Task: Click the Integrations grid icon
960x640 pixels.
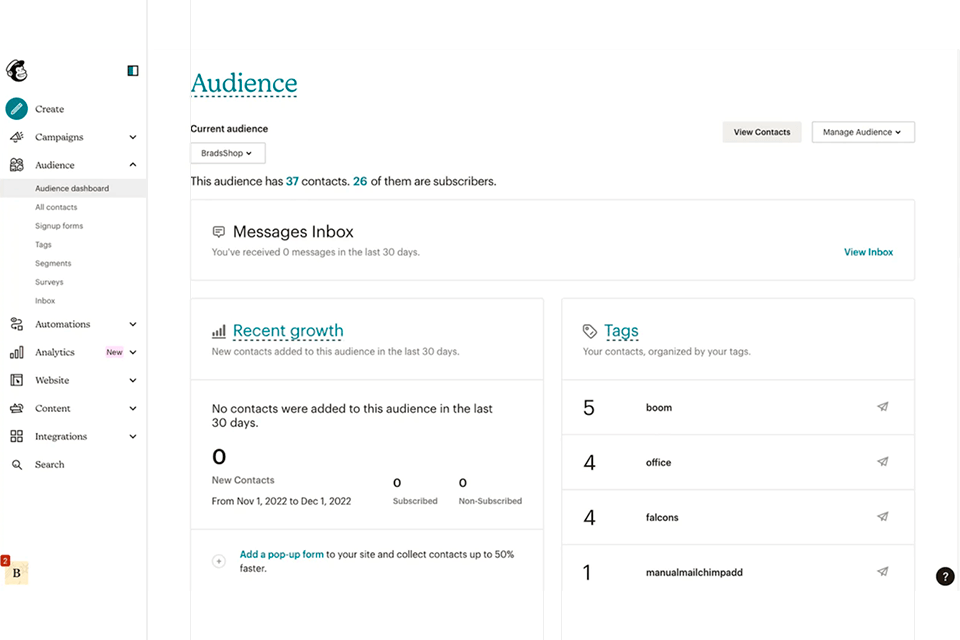Action: point(17,436)
